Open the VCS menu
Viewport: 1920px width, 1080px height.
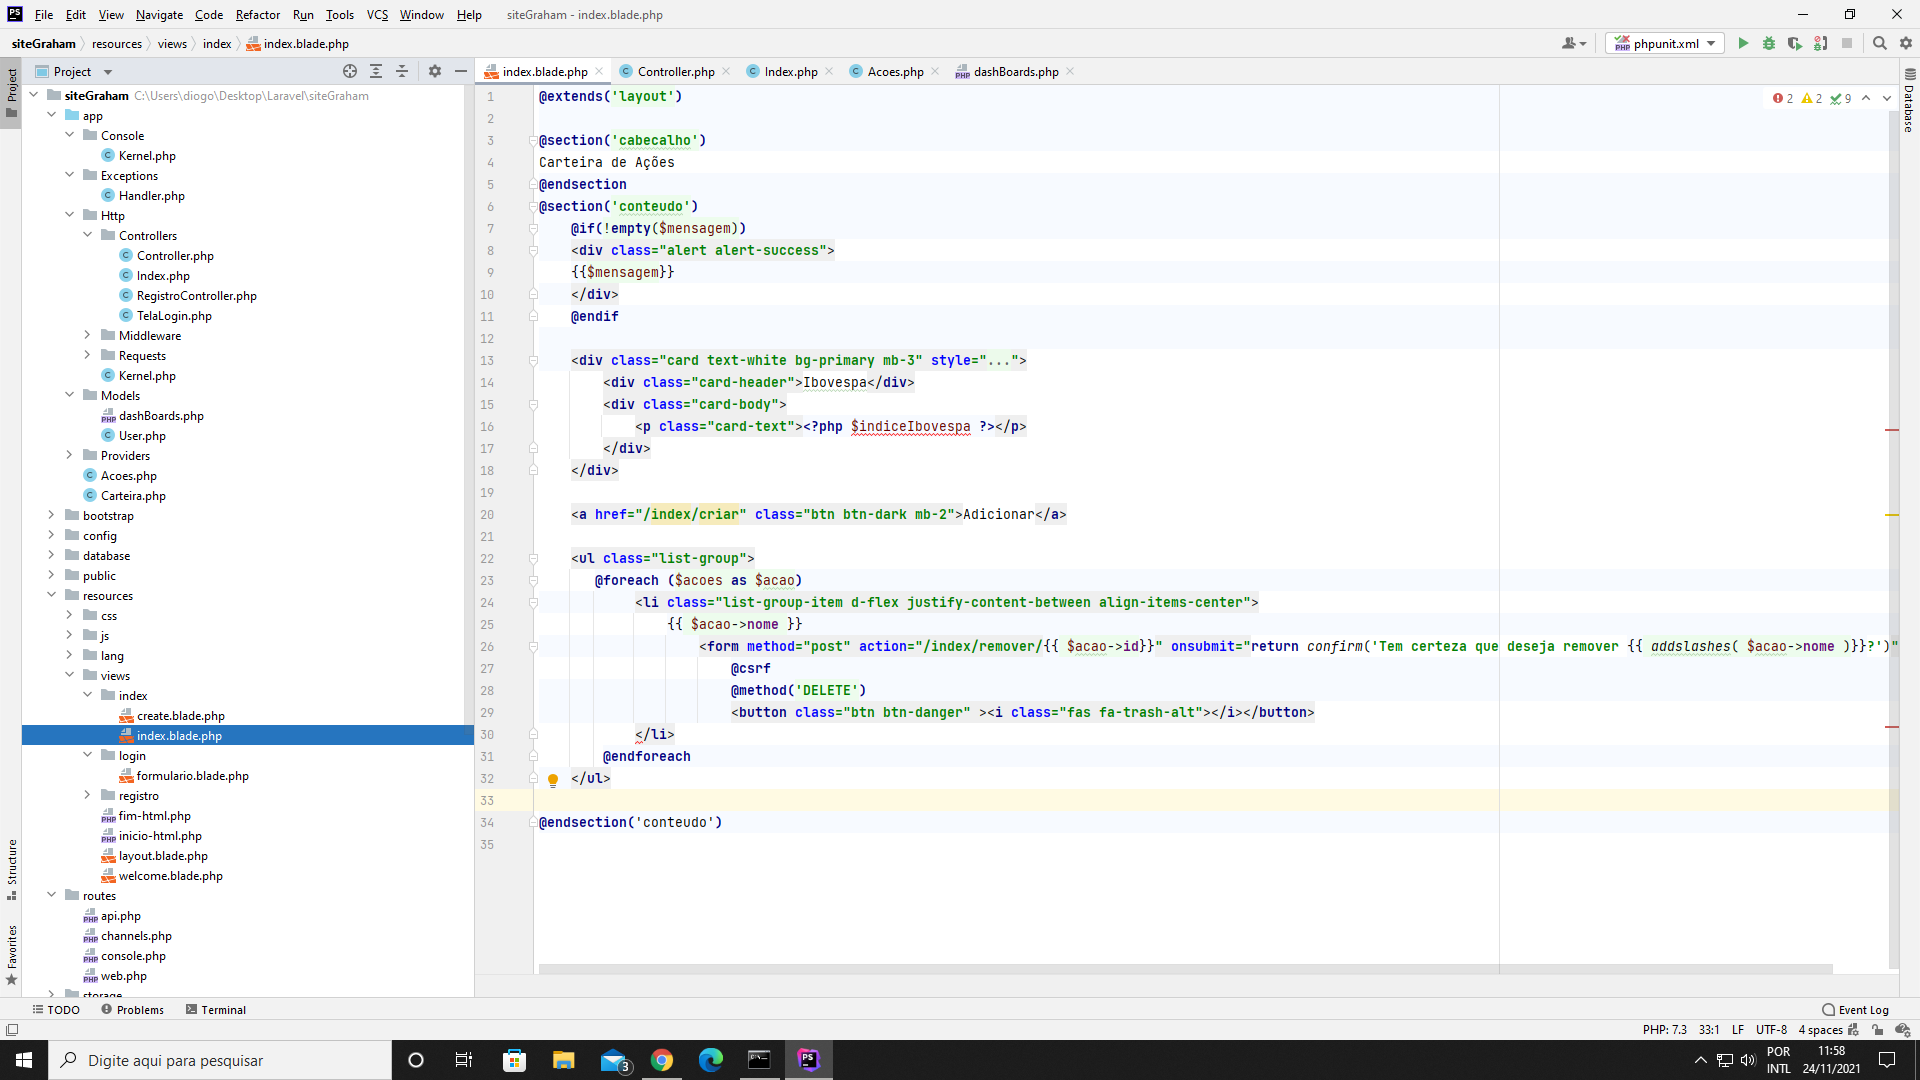click(x=377, y=15)
